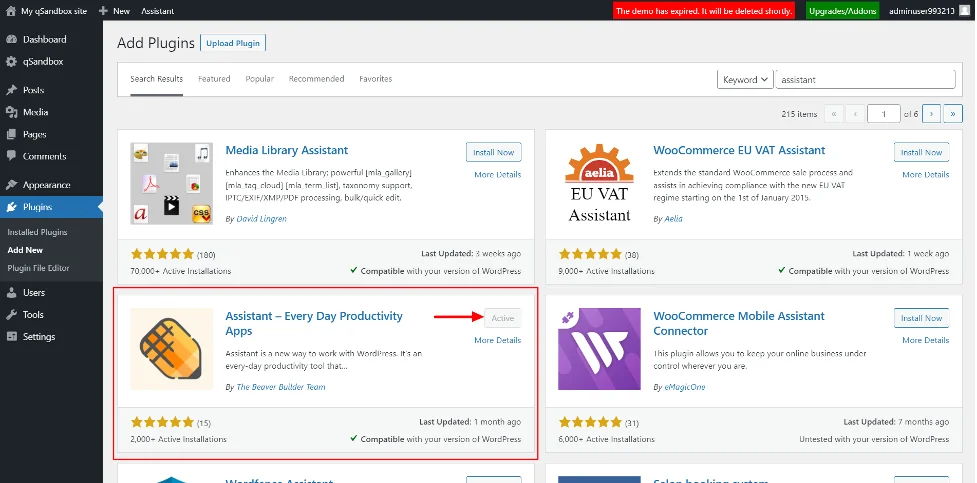977x483 pixels.
Task: Click the user avatar in the admin bar
Action: 965,11
